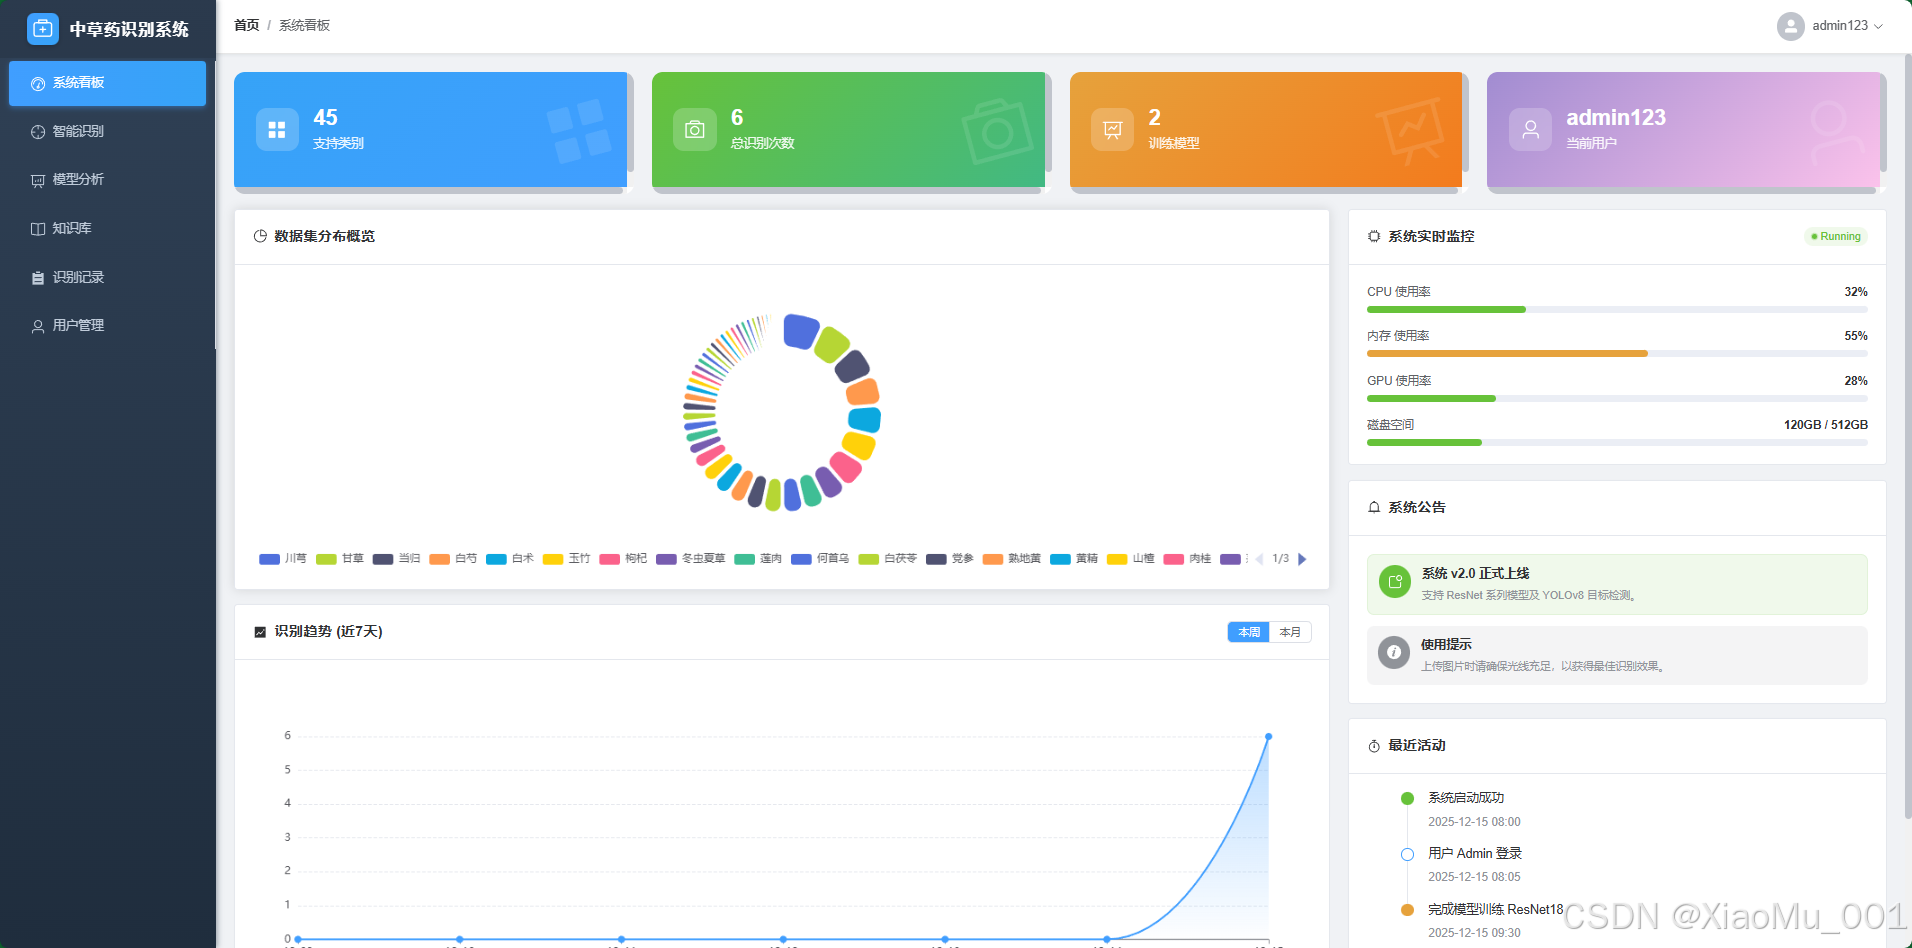Click the 内存 使用率 progress bar
Viewport: 1912px width, 948px height.
tap(1617, 354)
